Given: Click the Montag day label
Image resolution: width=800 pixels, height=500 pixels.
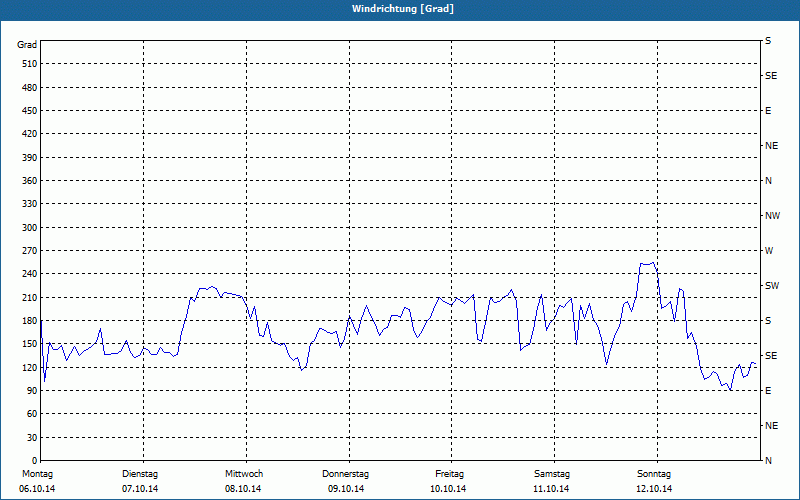Looking at the screenshot, I should 37,474.
